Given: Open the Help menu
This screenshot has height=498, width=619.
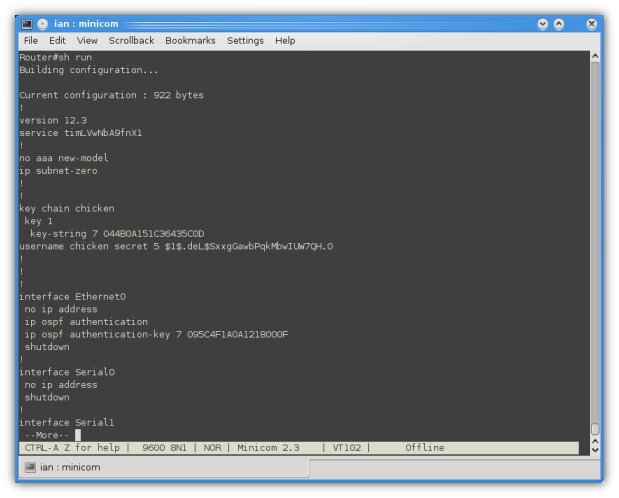Looking at the screenshot, I should tap(285, 41).
